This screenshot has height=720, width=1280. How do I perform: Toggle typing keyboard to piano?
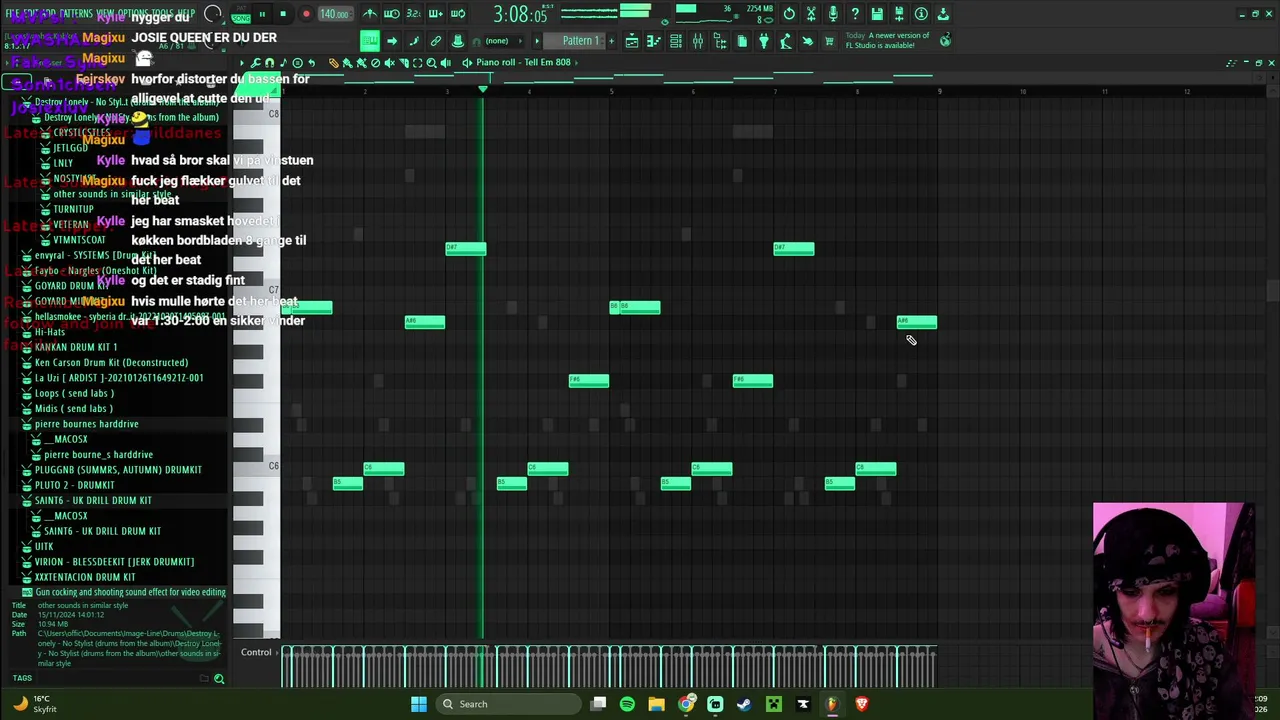pos(370,41)
